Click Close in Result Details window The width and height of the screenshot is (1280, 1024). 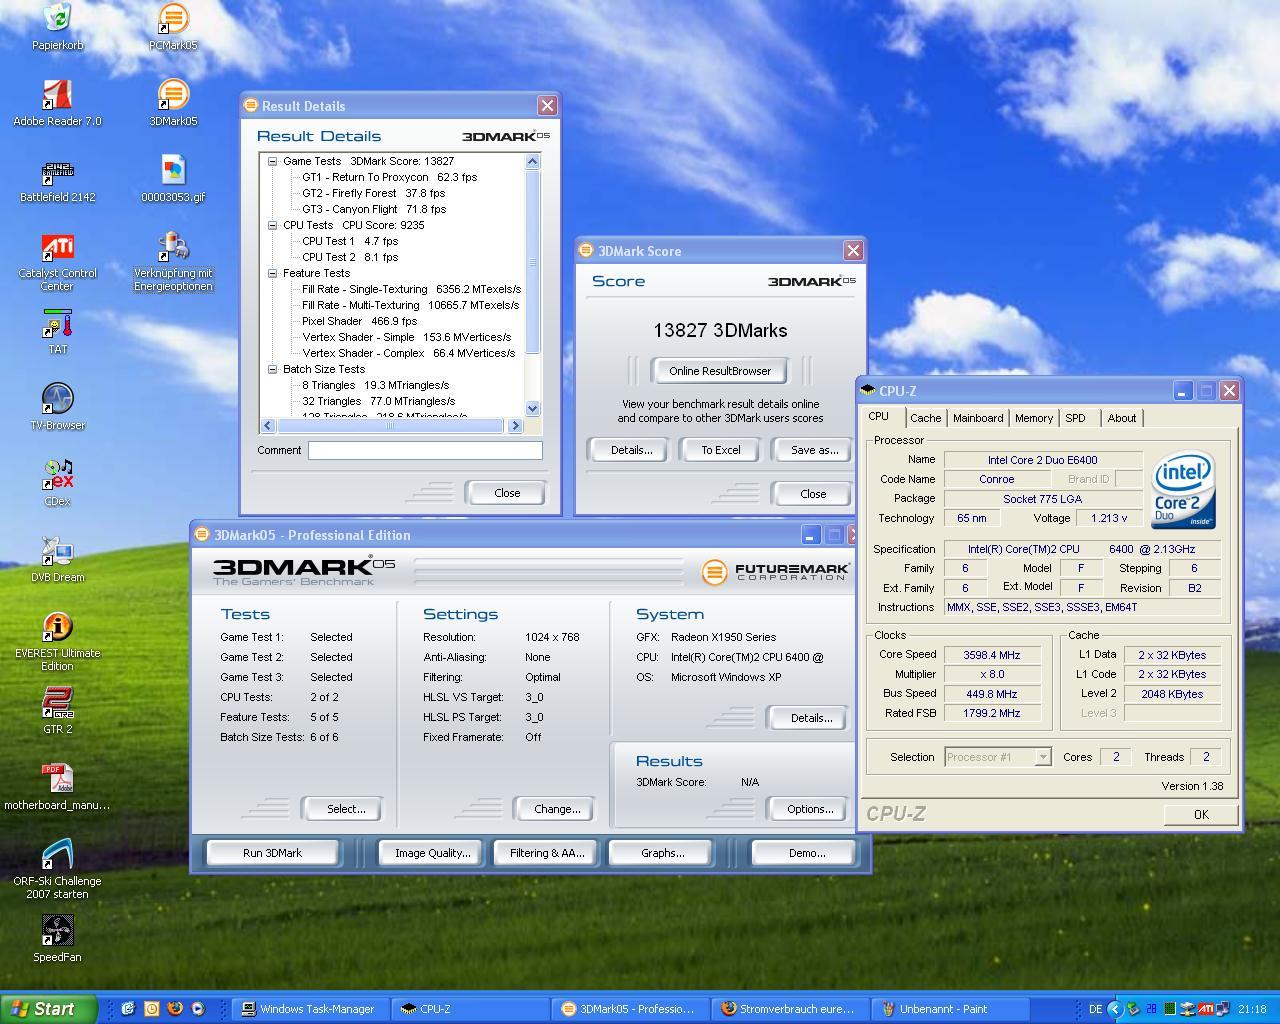[x=507, y=493]
